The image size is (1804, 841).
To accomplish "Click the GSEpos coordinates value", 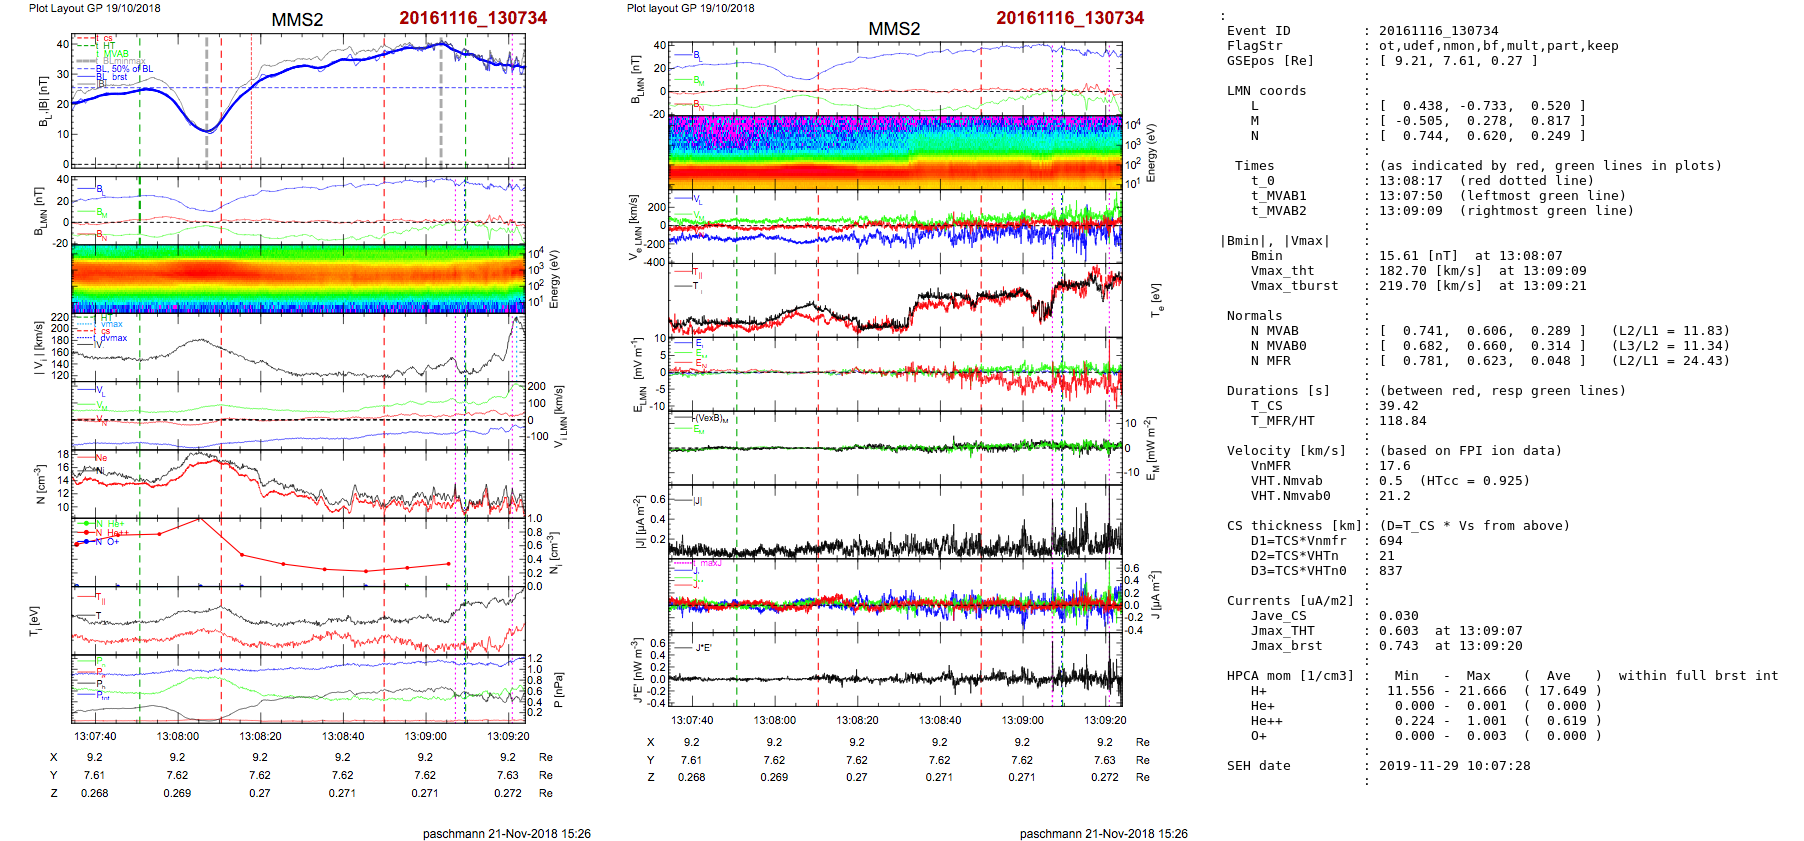I will (x=1458, y=61).
